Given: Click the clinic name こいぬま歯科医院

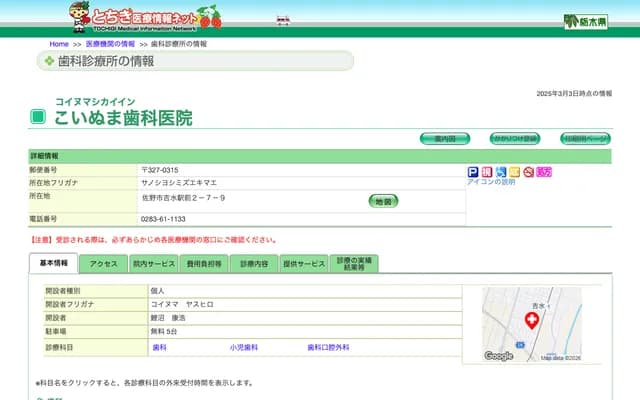Looking at the screenshot, I should point(123,118).
